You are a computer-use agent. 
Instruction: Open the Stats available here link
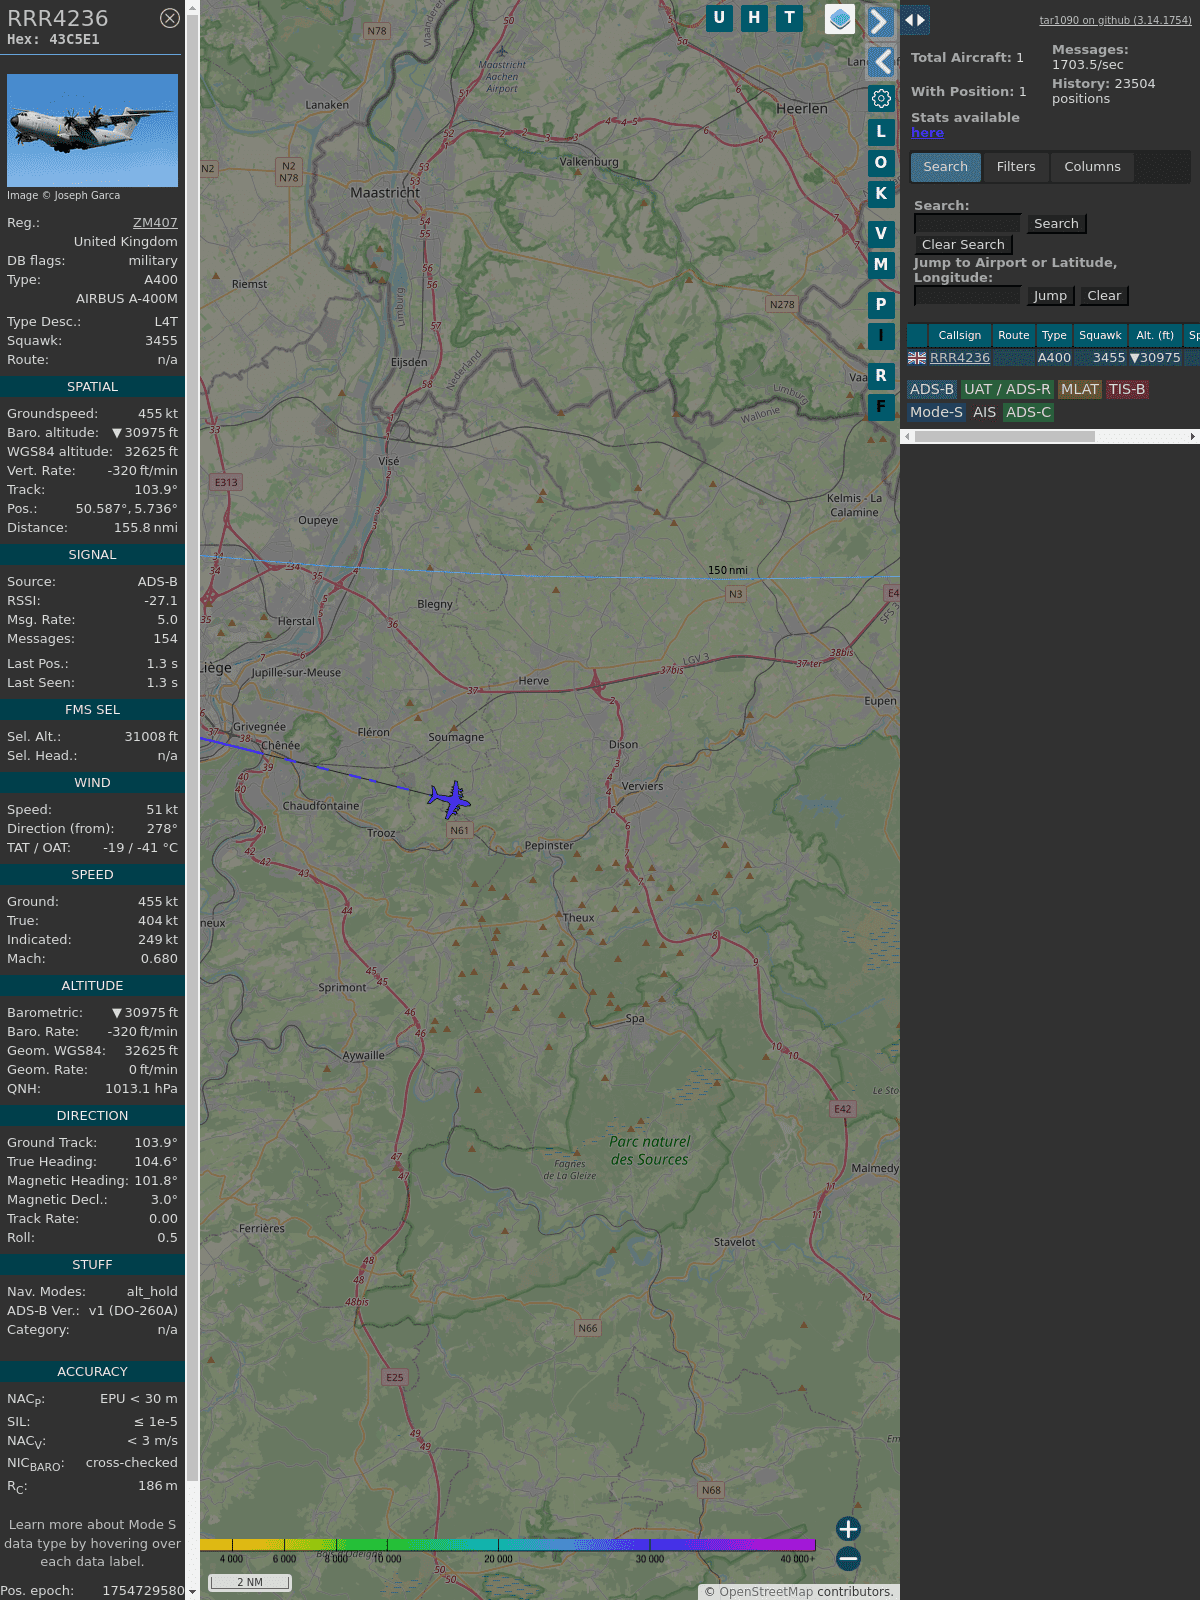tap(927, 133)
